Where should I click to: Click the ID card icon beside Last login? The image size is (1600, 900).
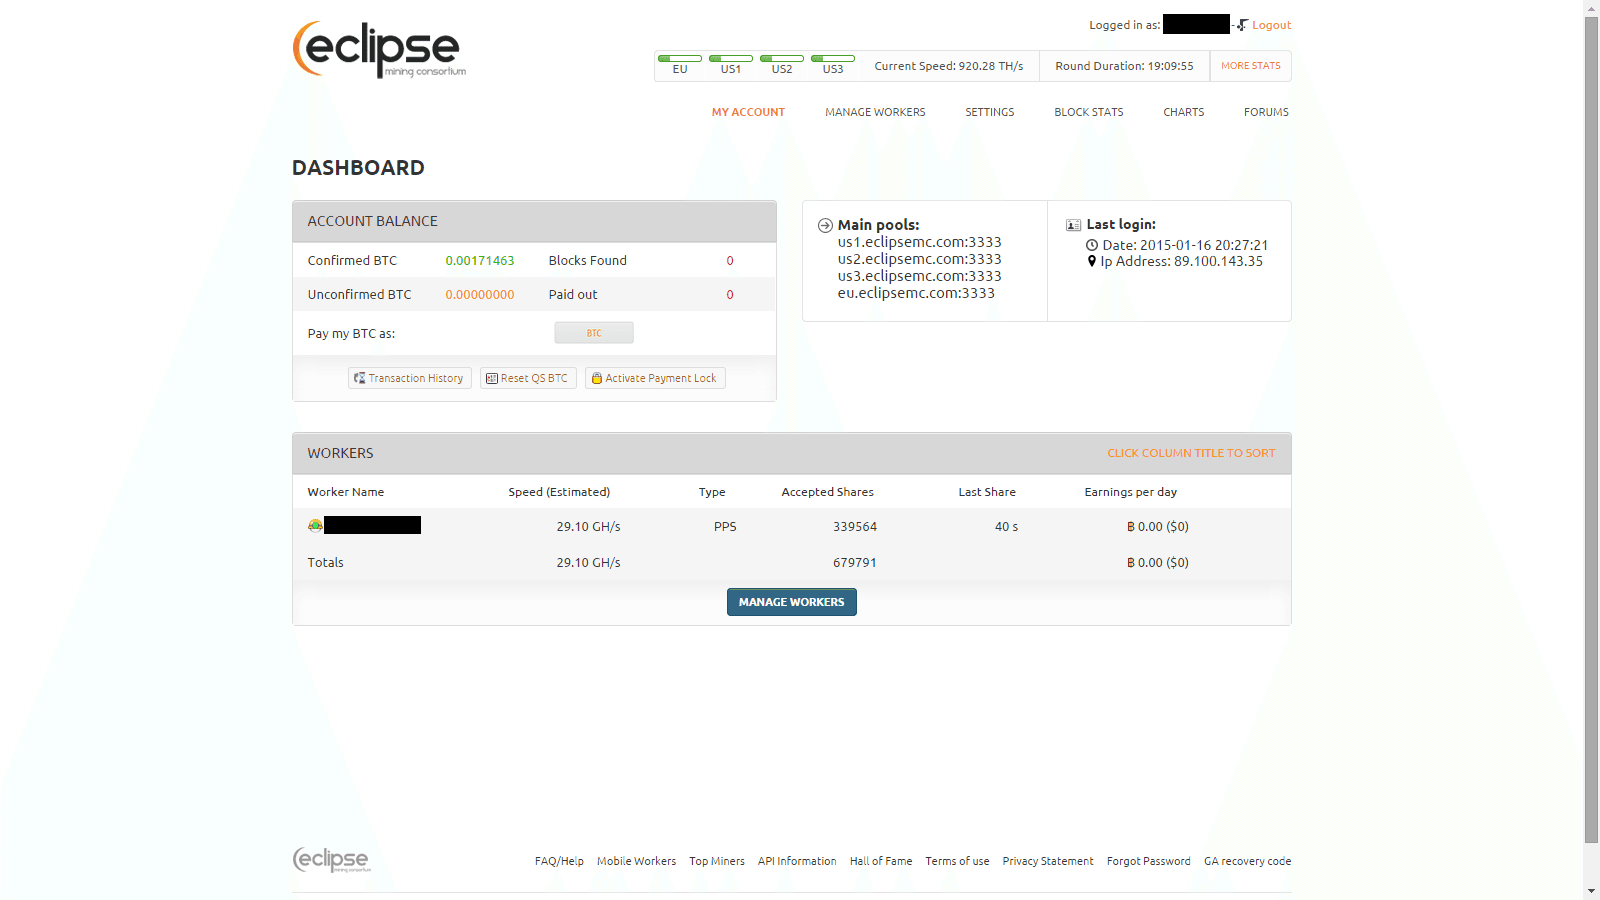[x=1073, y=225]
